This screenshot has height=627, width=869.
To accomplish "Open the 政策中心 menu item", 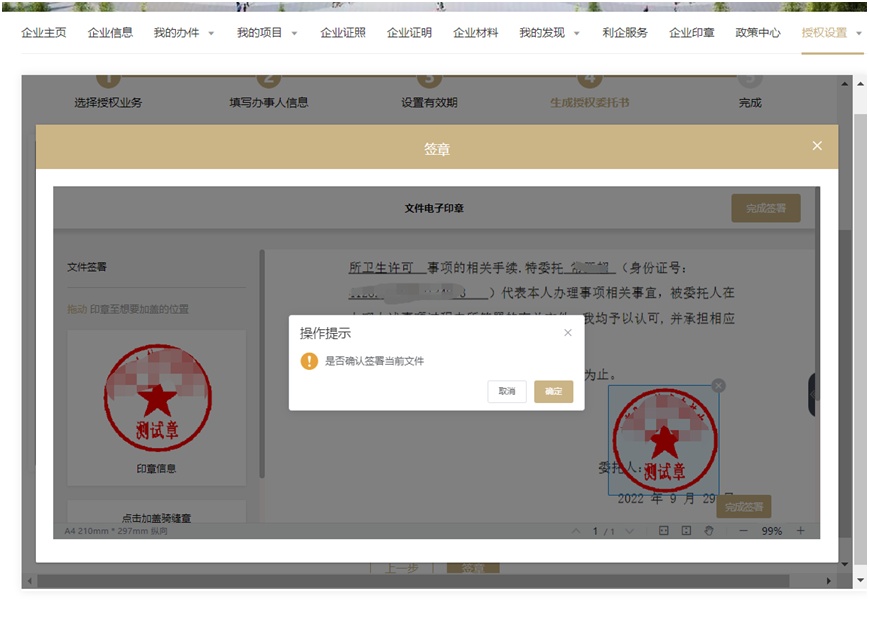I will pyautogui.click(x=757, y=33).
